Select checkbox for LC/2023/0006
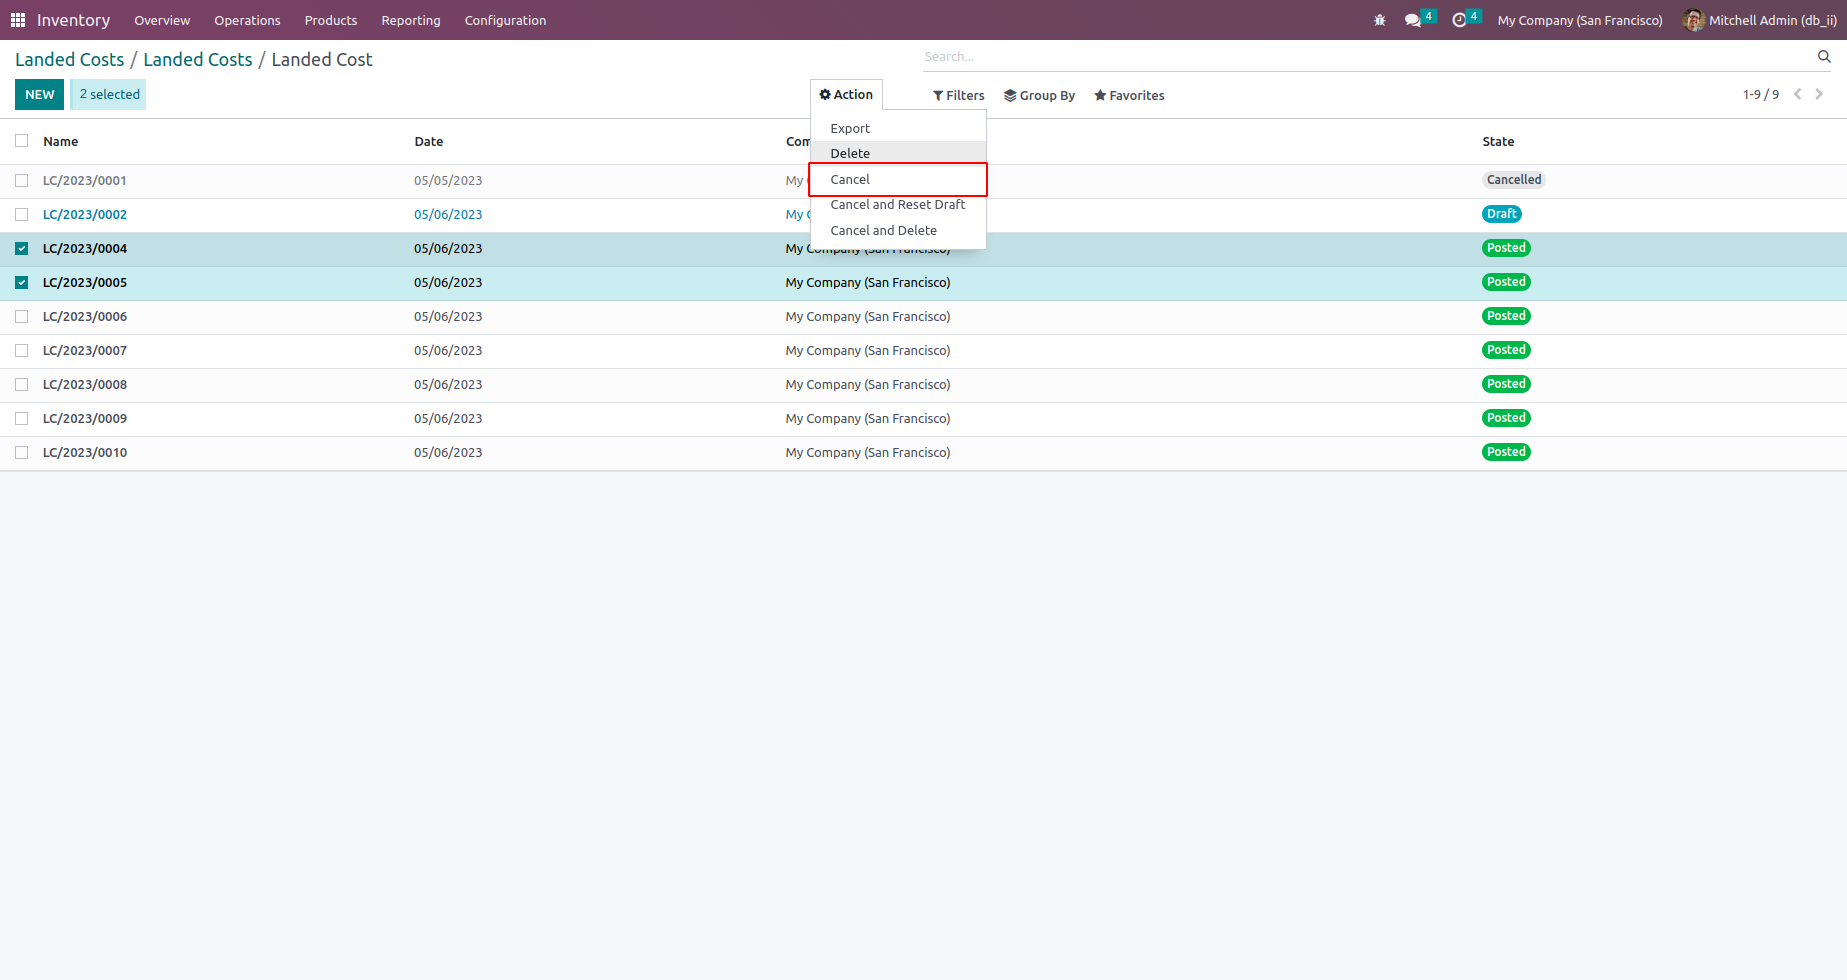The image size is (1847, 980). coord(22,317)
